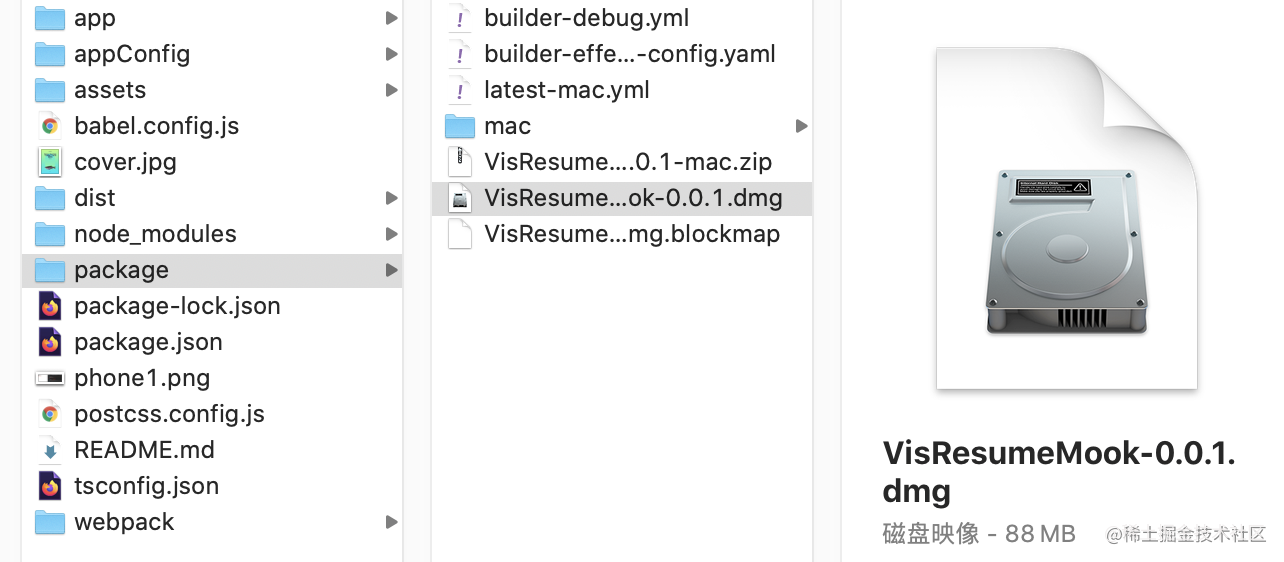The width and height of the screenshot is (1284, 562).
Task: Click the latest-mac.yml file icon
Action: [460, 90]
